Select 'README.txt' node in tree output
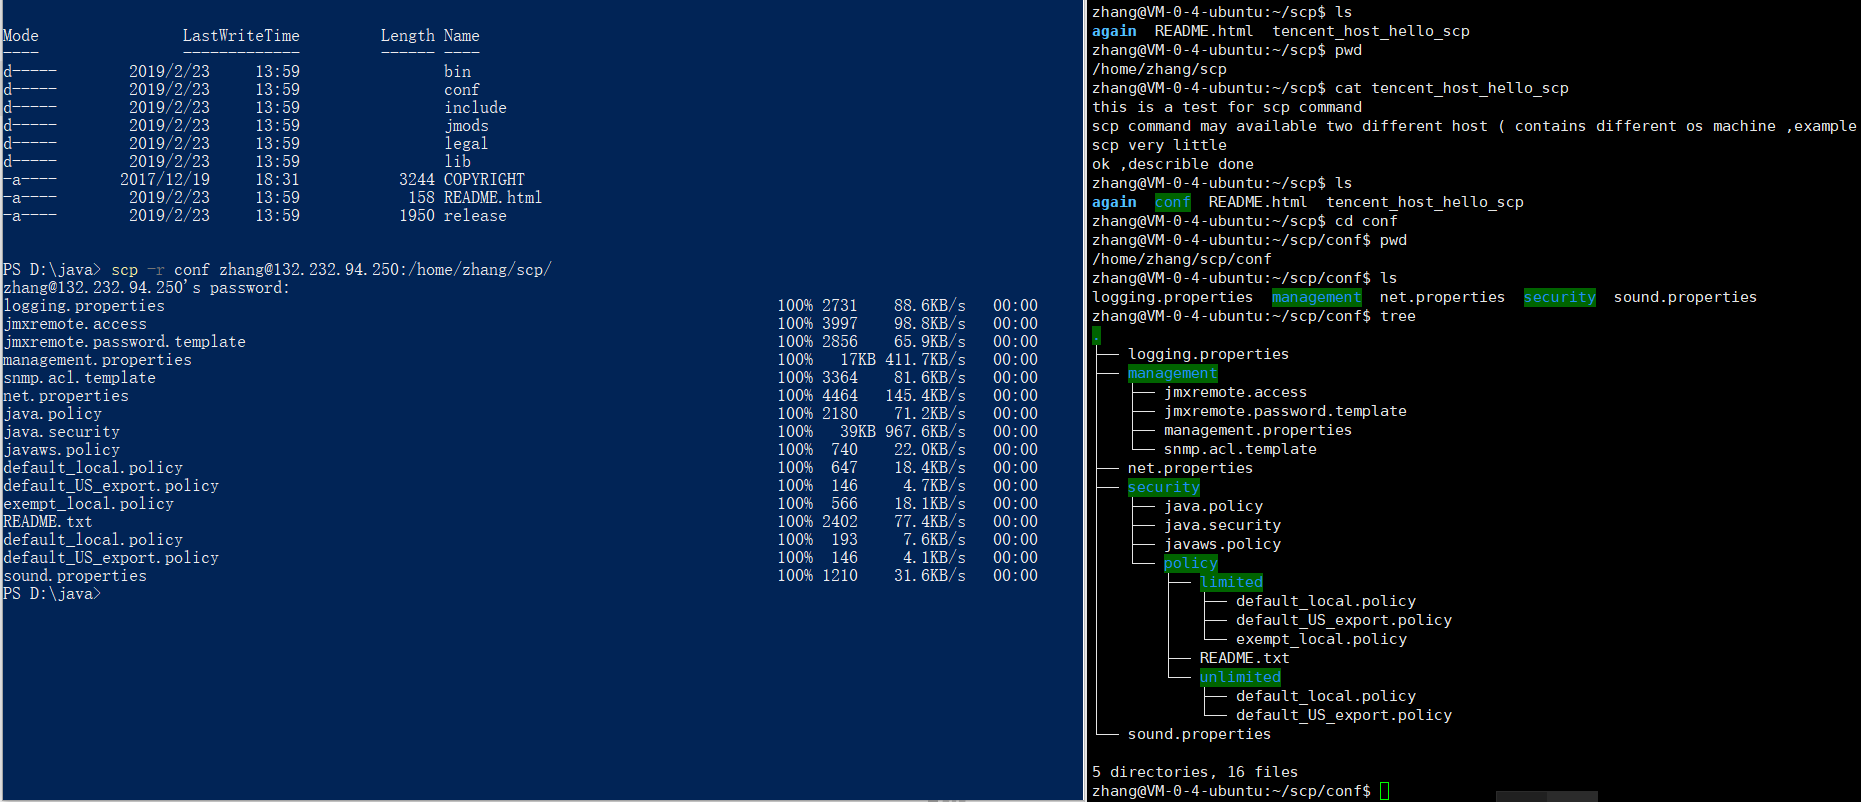Screen dimensions: 1861x802 coord(1244,658)
